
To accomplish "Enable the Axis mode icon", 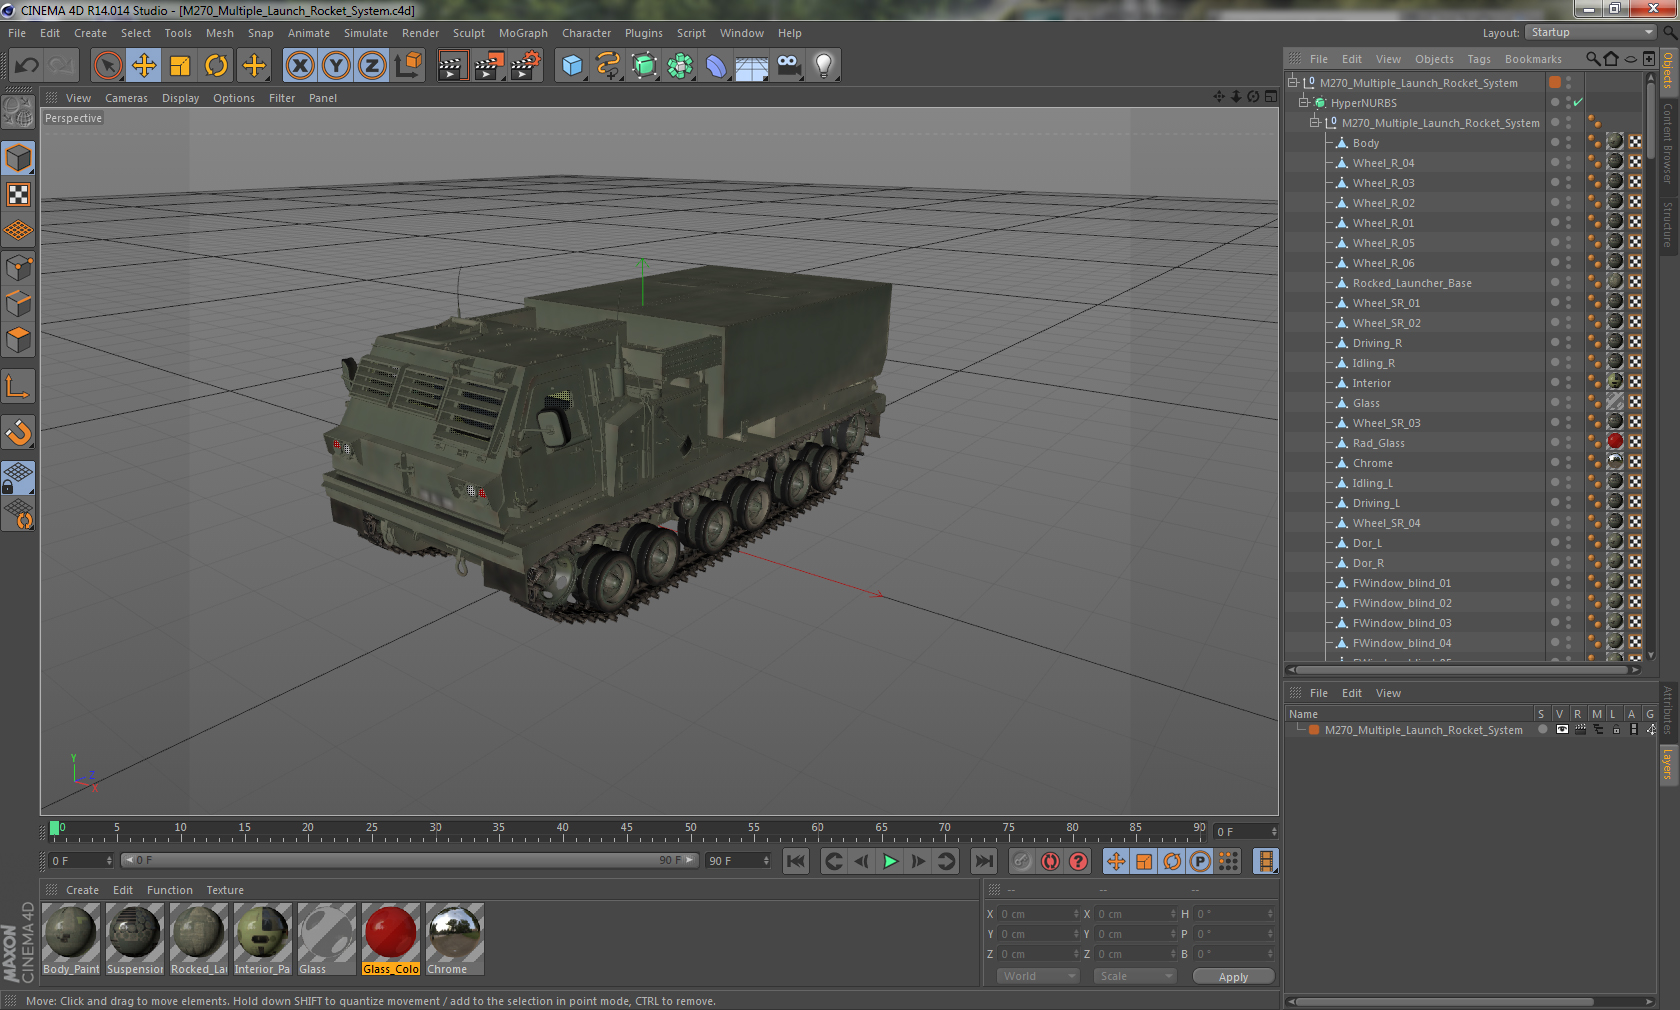I will (x=19, y=387).
